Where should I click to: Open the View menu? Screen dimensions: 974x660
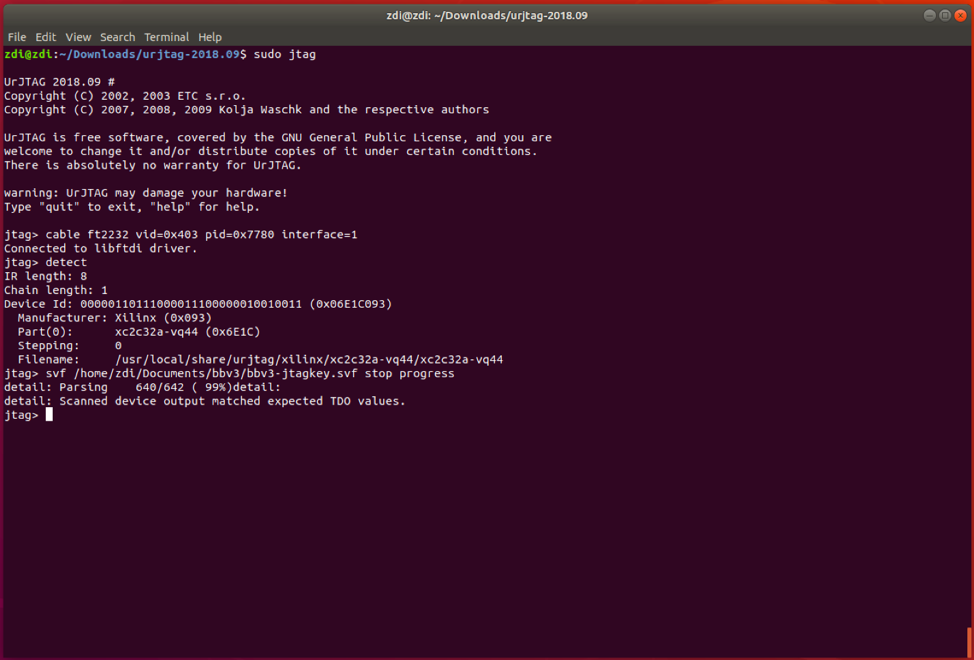(78, 37)
